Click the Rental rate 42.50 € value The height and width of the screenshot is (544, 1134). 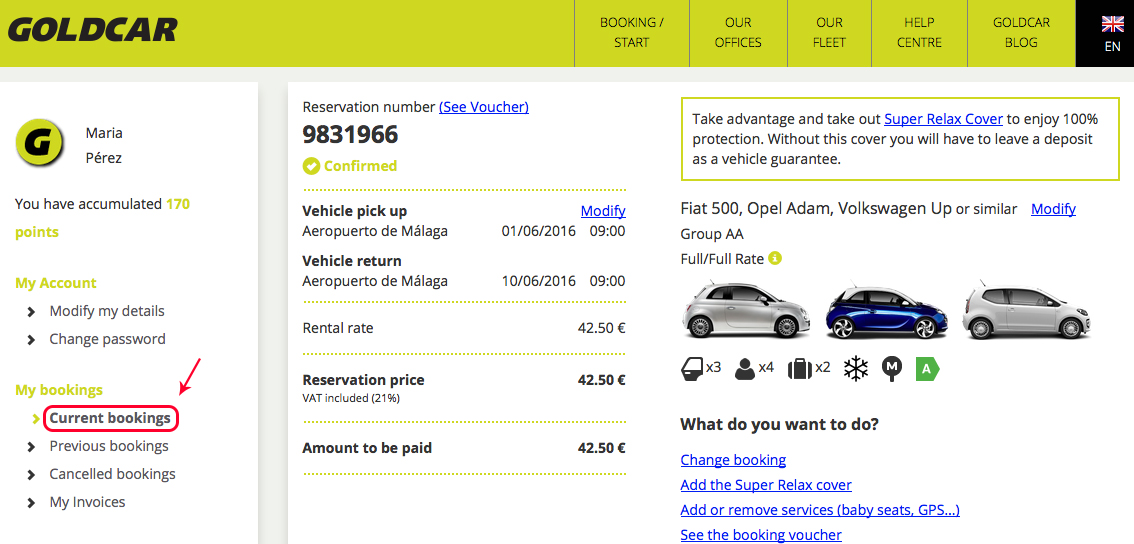tap(602, 328)
